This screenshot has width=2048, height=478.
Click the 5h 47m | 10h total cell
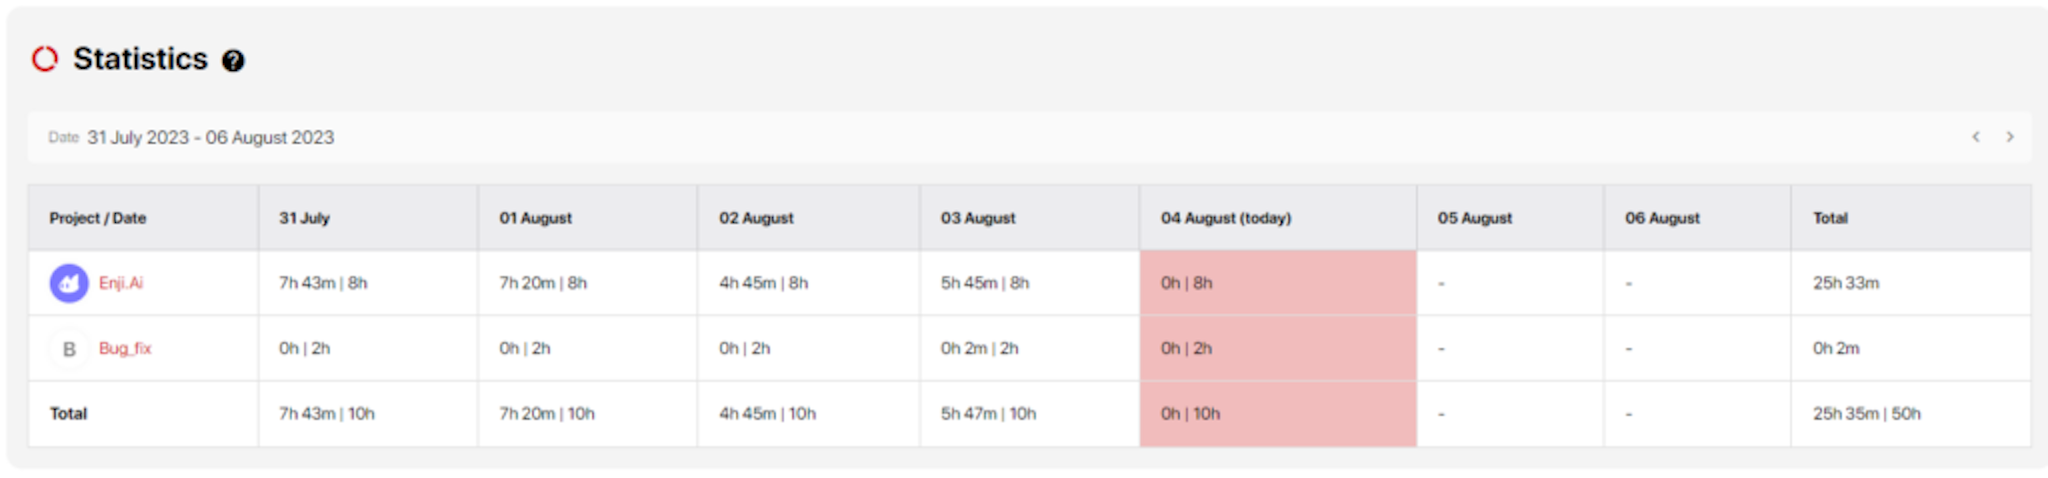click(1029, 413)
